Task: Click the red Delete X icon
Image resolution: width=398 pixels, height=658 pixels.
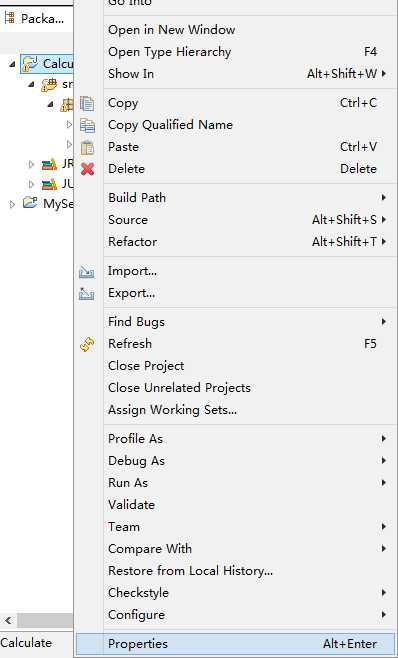Action: coord(87,169)
